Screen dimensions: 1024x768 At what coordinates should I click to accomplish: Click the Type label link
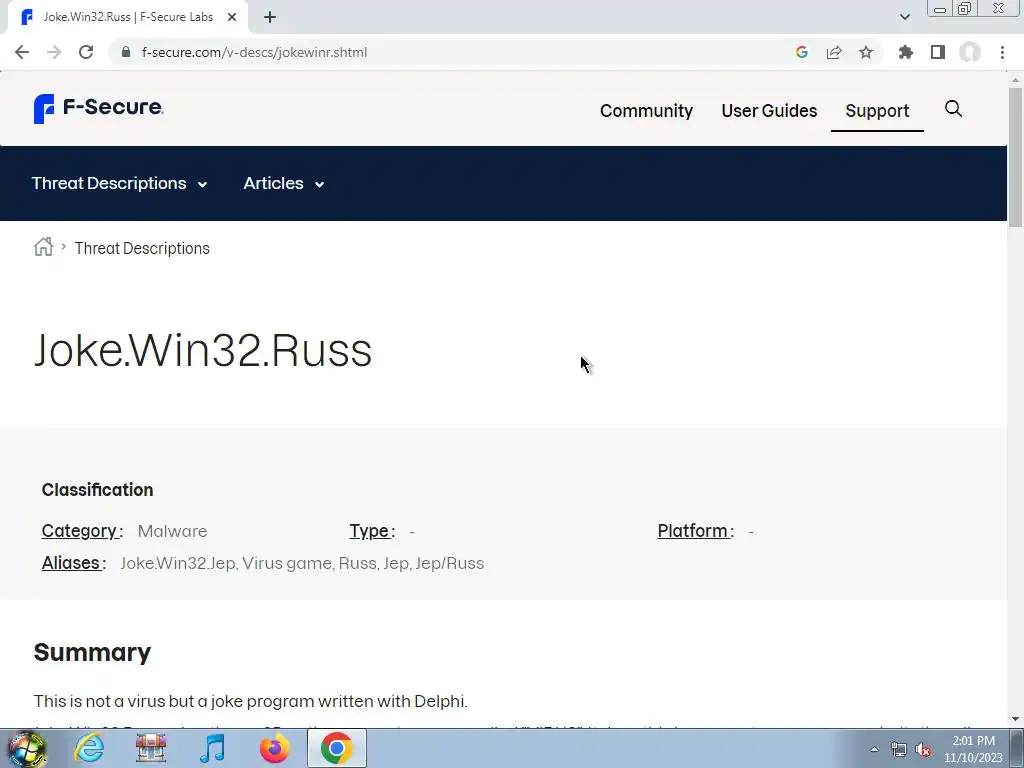tap(370, 531)
